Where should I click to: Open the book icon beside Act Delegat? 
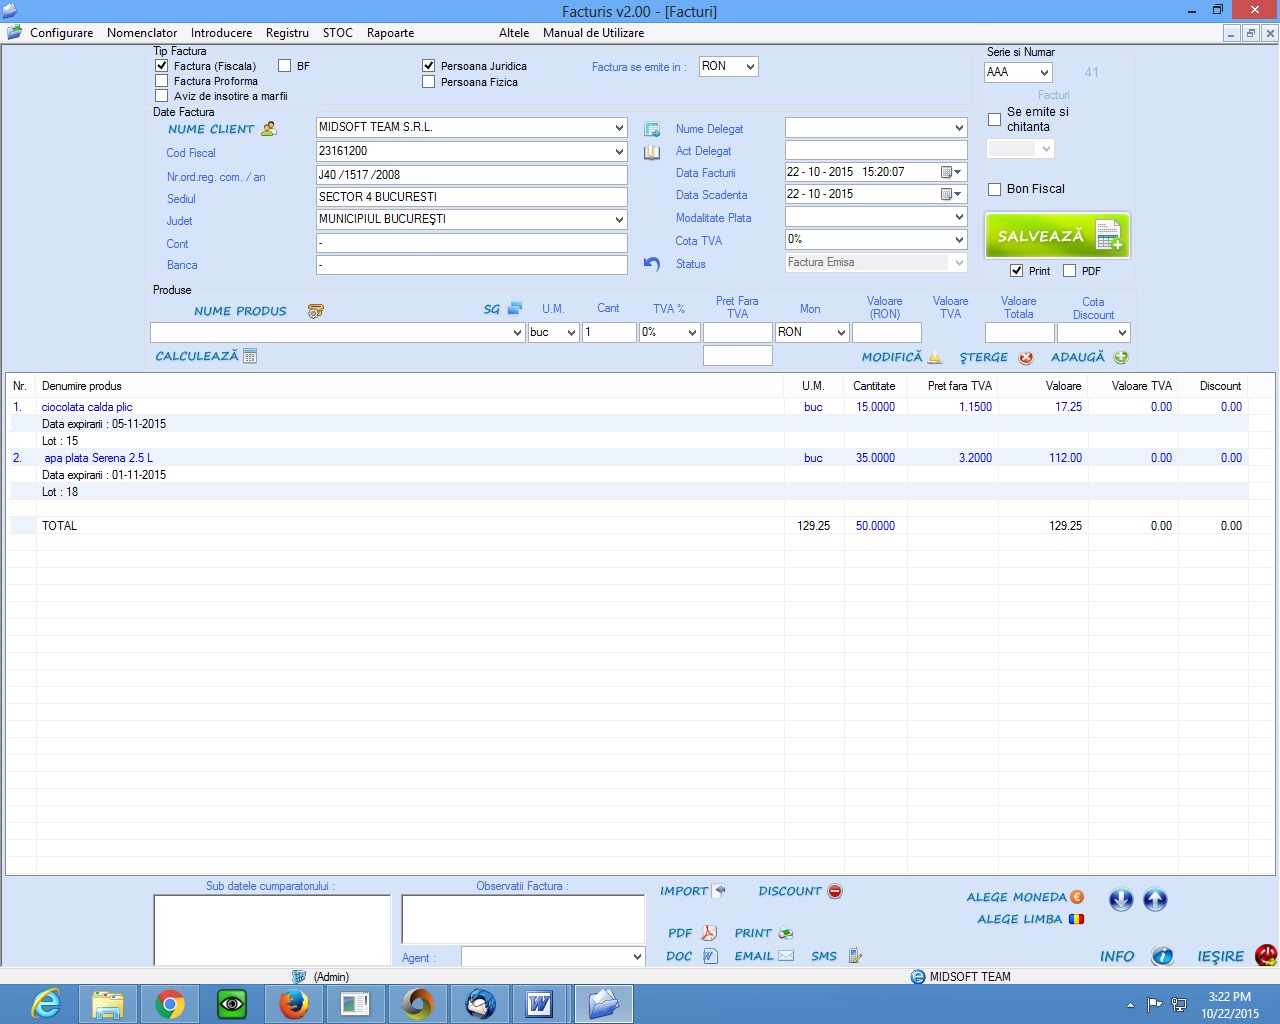click(652, 152)
